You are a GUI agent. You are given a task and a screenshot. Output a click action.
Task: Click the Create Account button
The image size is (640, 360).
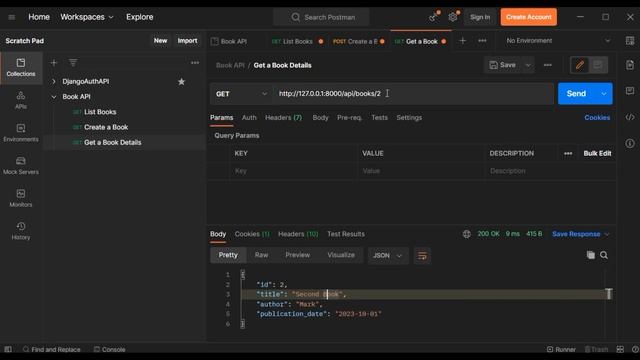pos(529,17)
